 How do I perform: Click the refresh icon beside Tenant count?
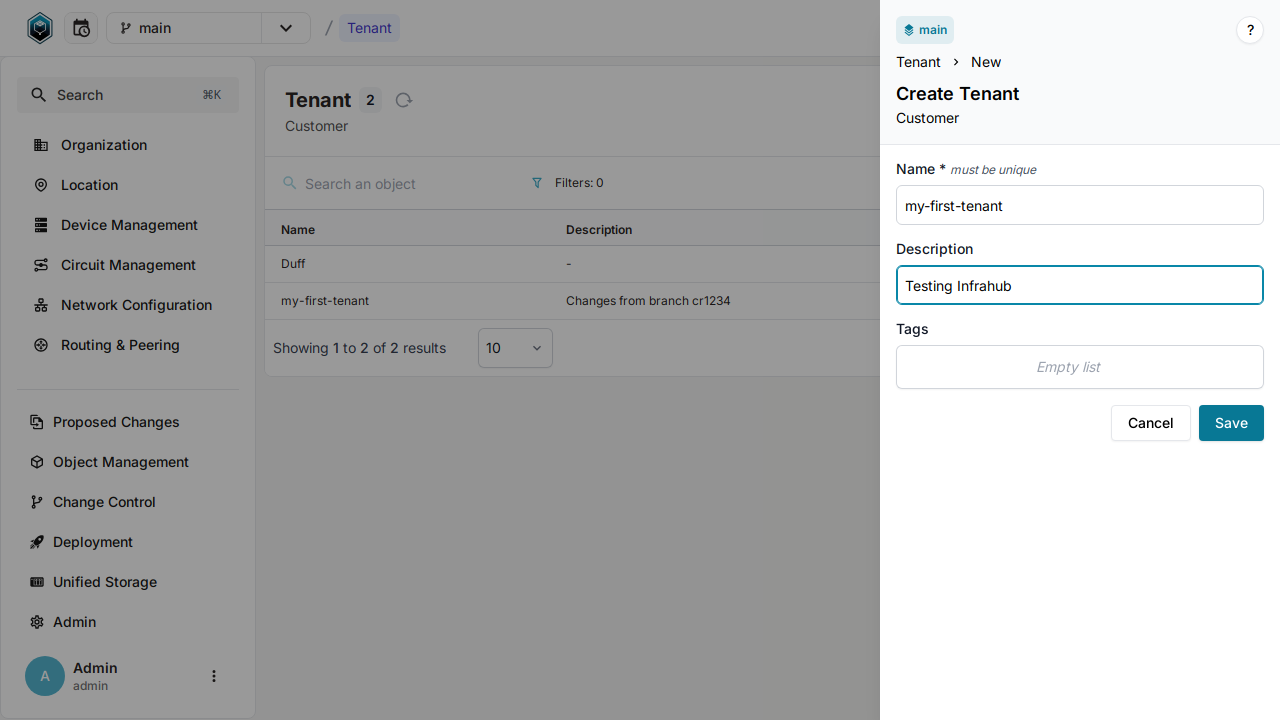pos(403,100)
